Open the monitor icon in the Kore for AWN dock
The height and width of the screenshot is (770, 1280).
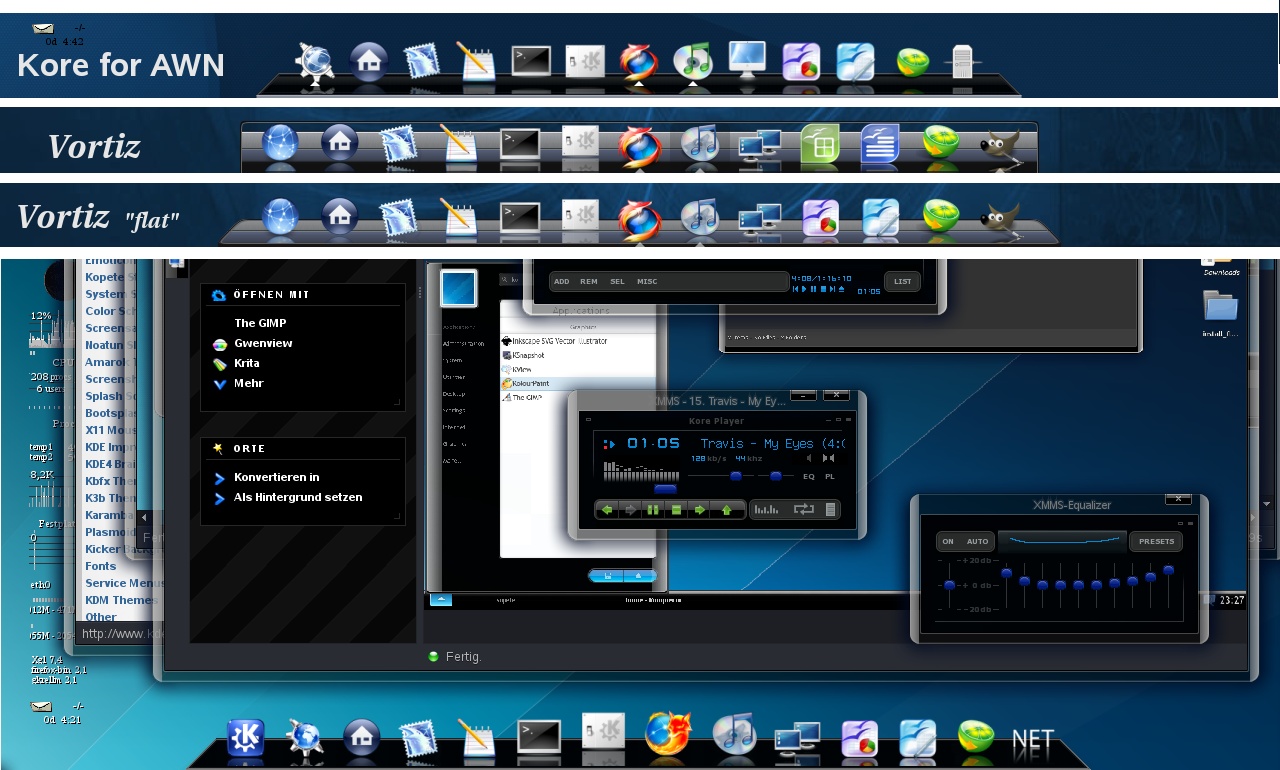pos(747,60)
